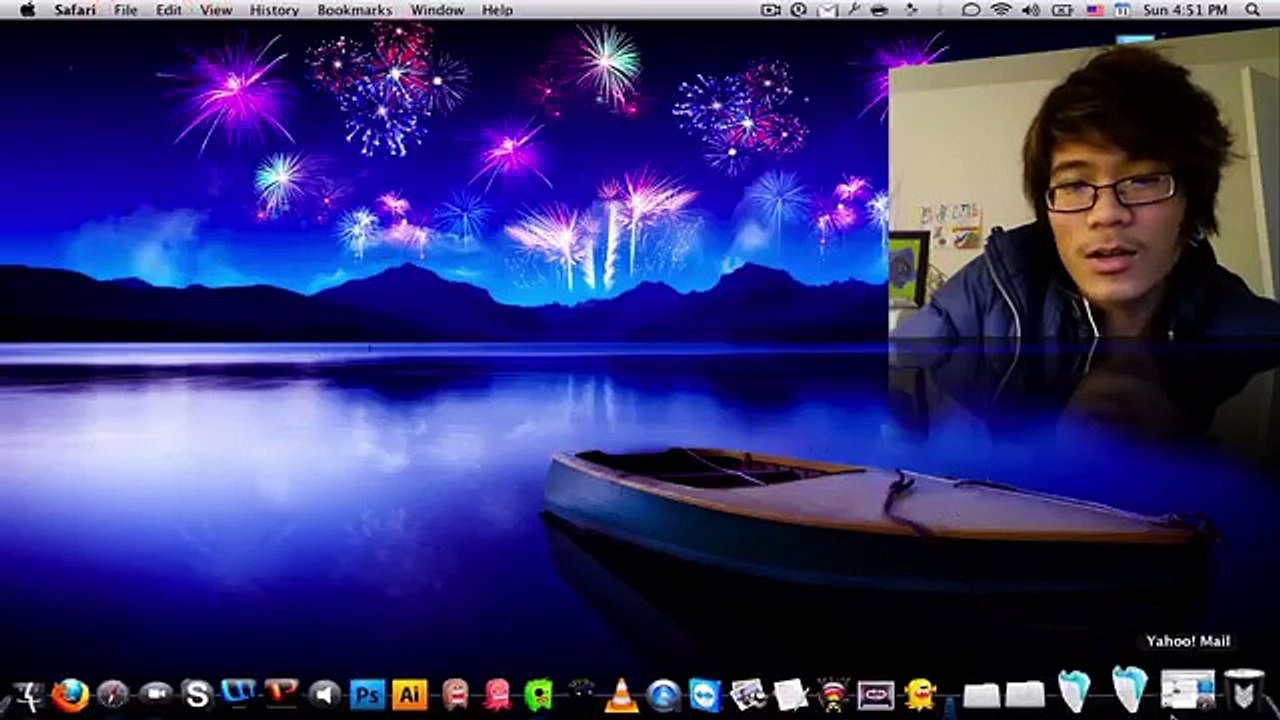This screenshot has width=1280, height=720.
Task: Open the speech bubble menu bar icon
Action: coord(971,10)
